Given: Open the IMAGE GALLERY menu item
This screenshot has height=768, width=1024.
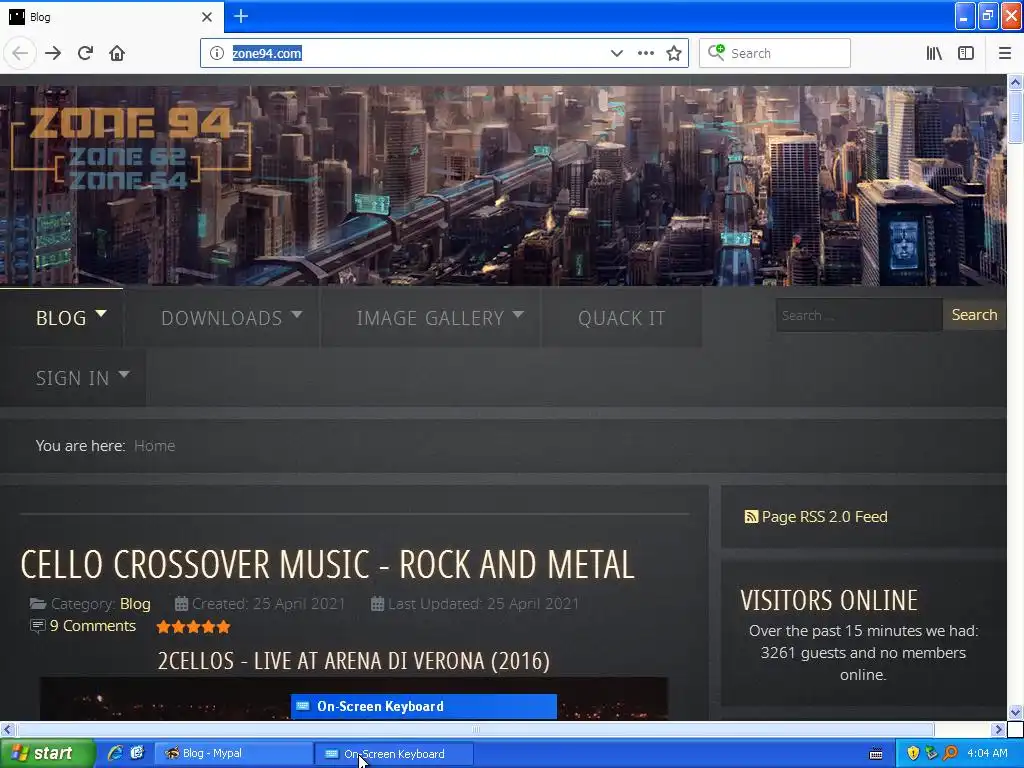Looking at the screenshot, I should 430,318.
